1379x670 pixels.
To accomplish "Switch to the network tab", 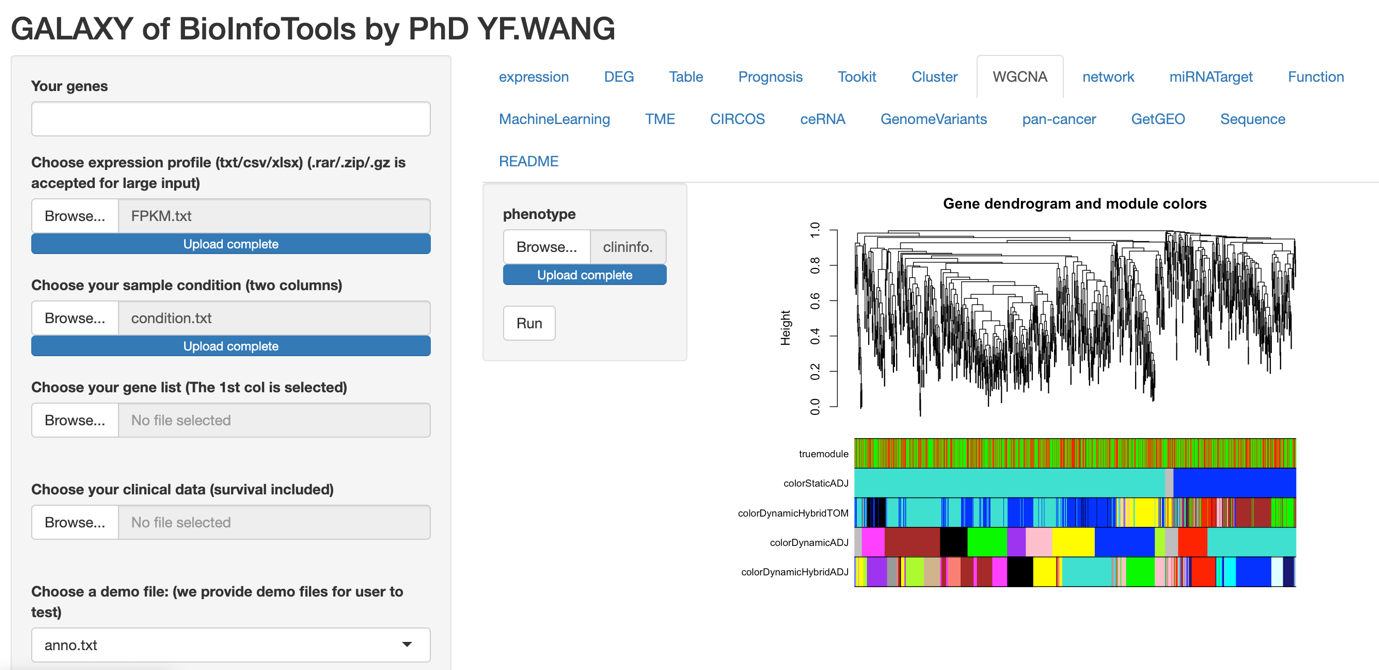I will coord(1107,77).
